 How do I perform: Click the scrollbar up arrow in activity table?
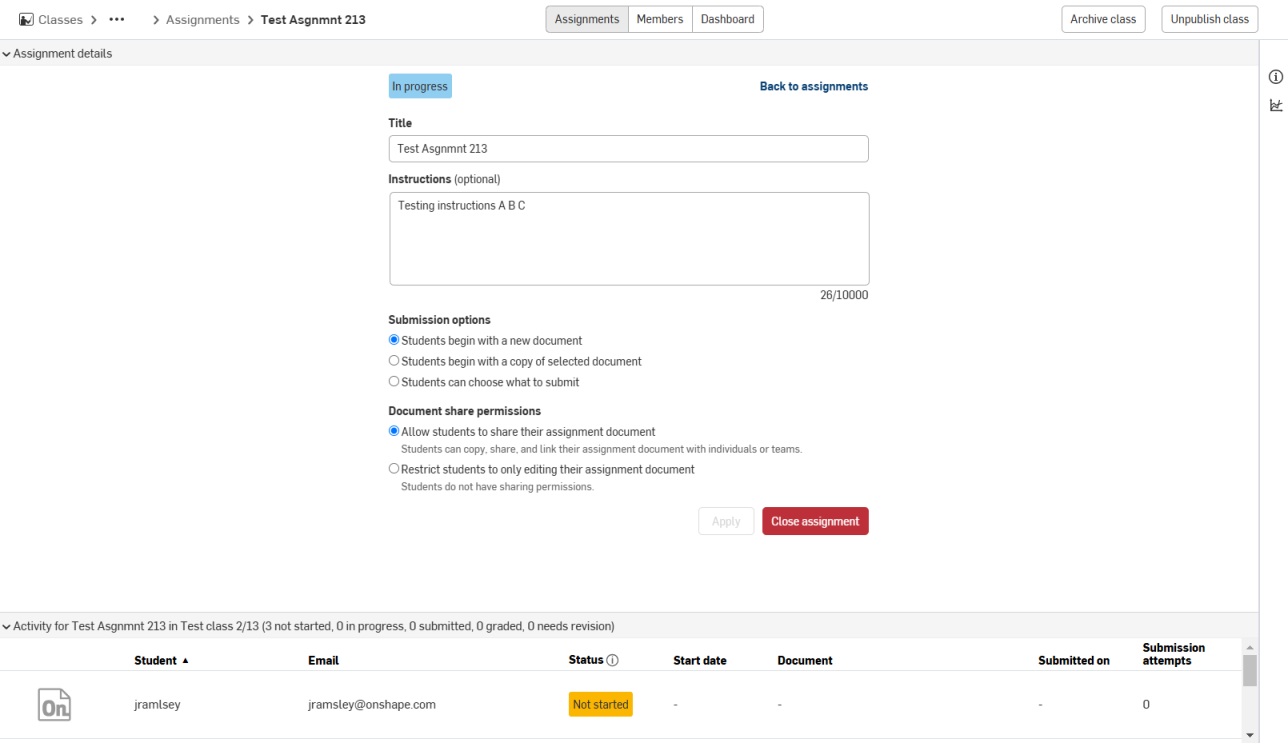point(1250,648)
